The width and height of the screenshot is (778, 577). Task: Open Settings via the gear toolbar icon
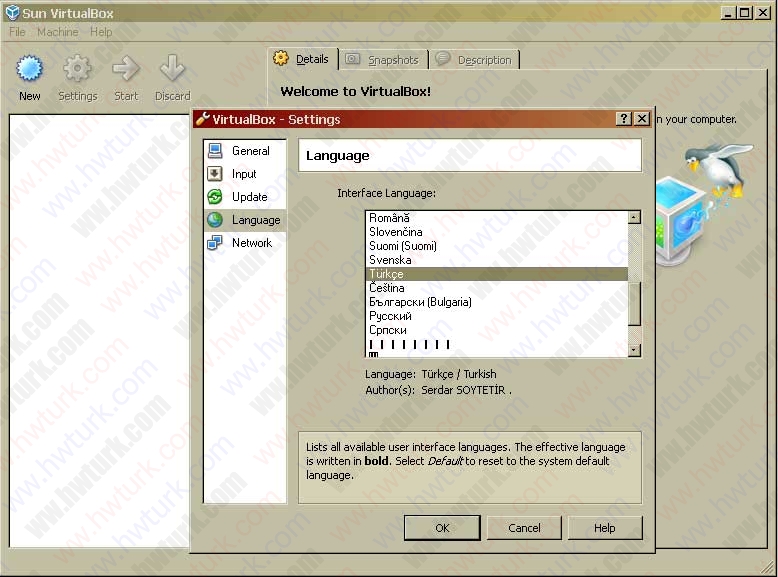pyautogui.click(x=77, y=68)
